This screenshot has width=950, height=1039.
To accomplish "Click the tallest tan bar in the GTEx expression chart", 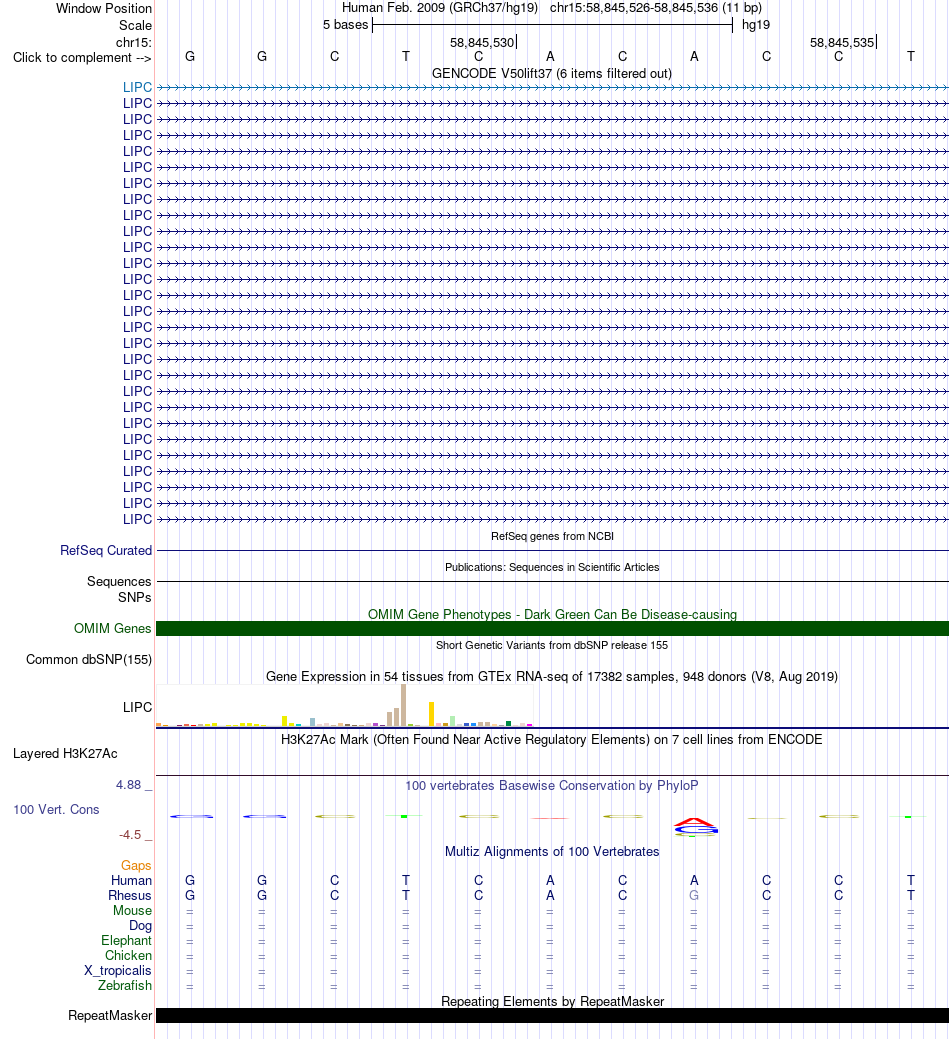I will [x=403, y=706].
